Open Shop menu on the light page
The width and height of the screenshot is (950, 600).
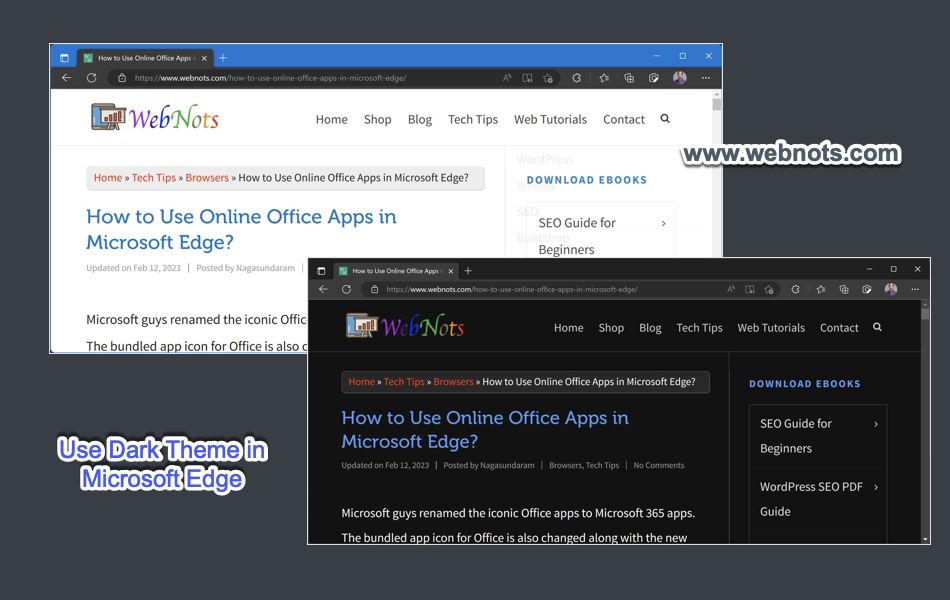coord(377,119)
